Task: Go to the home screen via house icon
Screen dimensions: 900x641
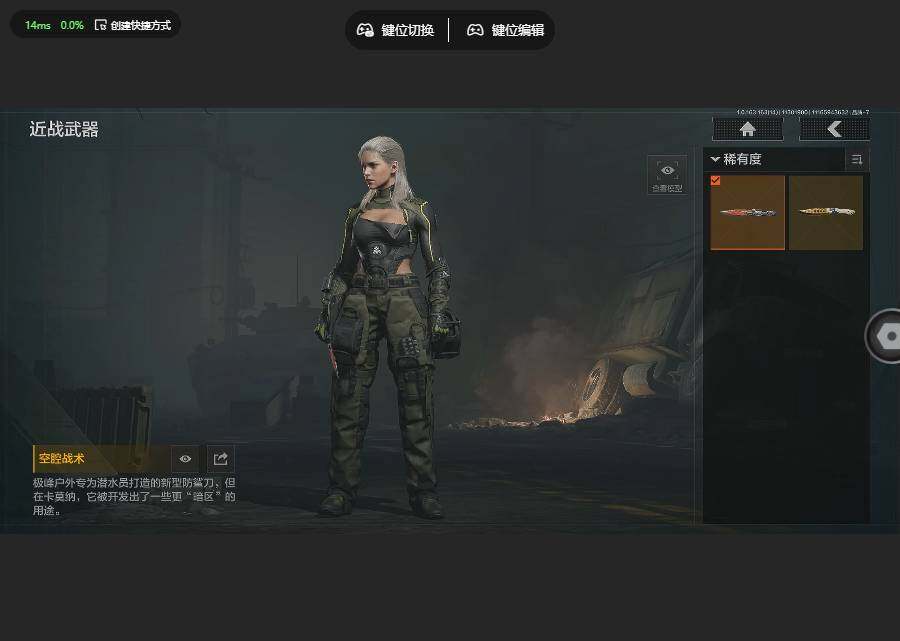Action: [x=747, y=129]
